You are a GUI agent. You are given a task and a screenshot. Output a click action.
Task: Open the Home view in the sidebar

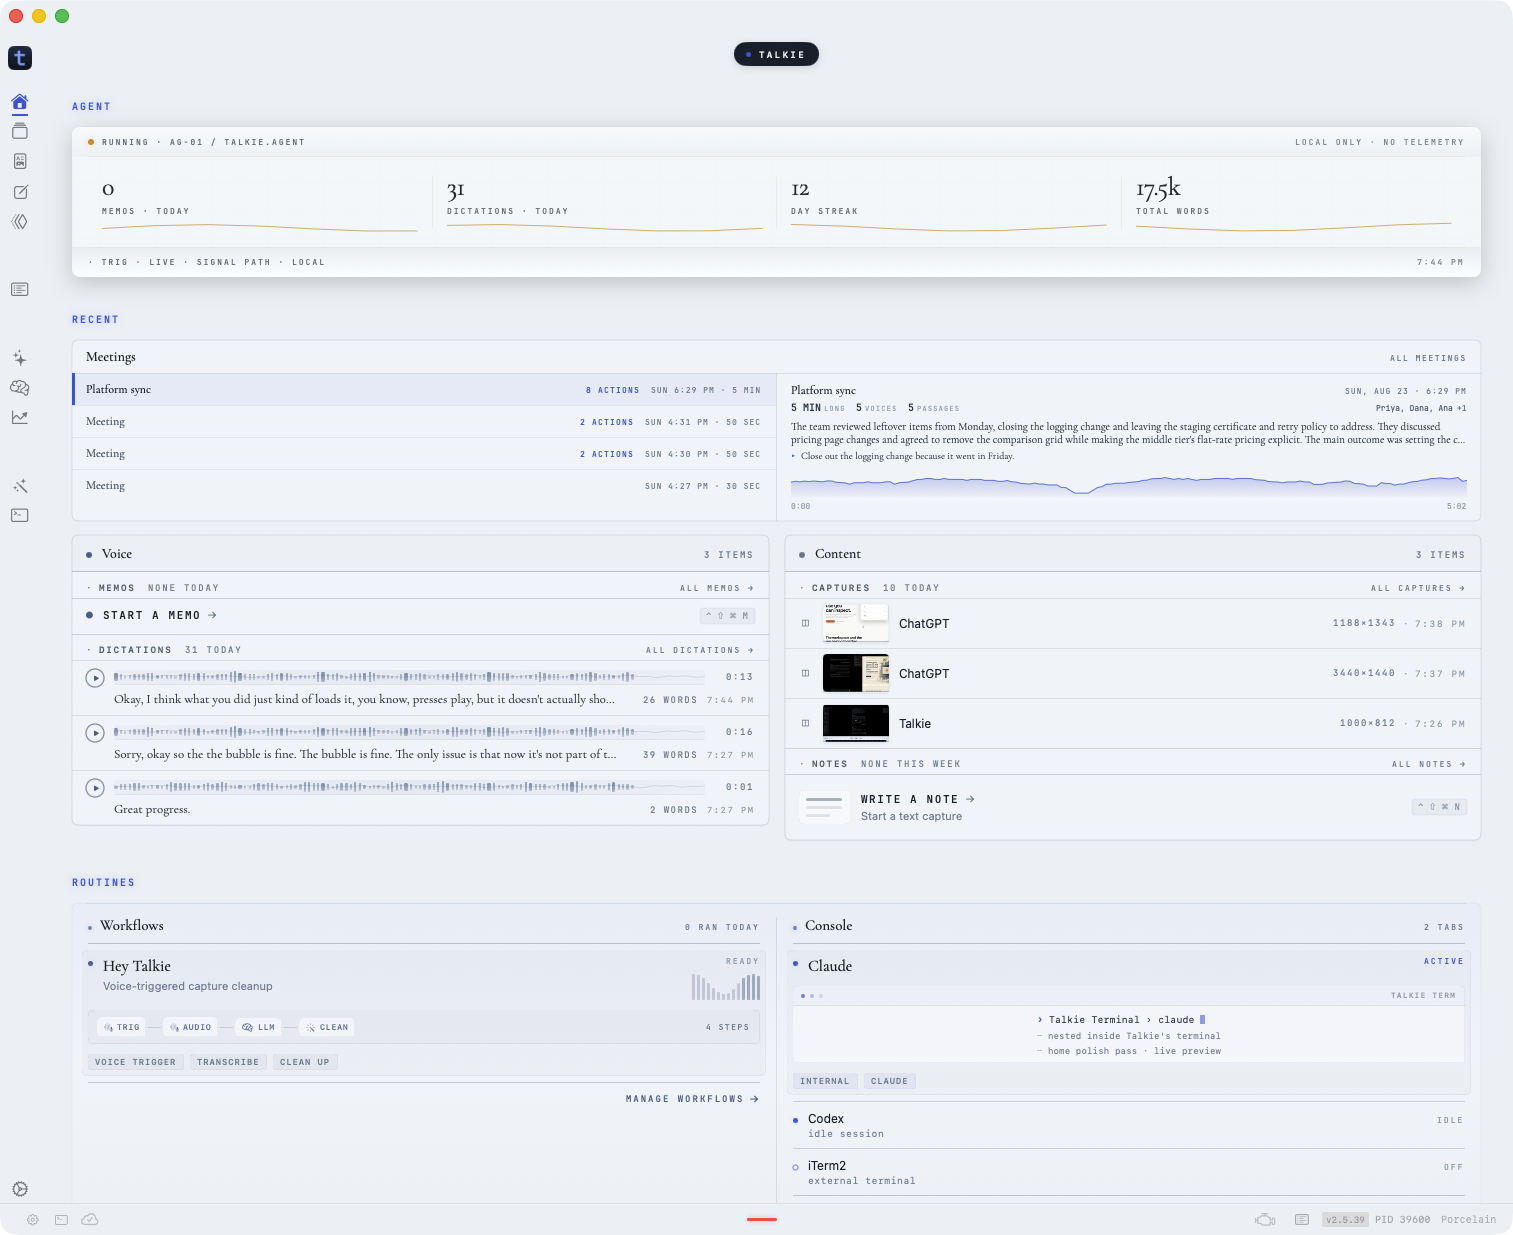[20, 101]
